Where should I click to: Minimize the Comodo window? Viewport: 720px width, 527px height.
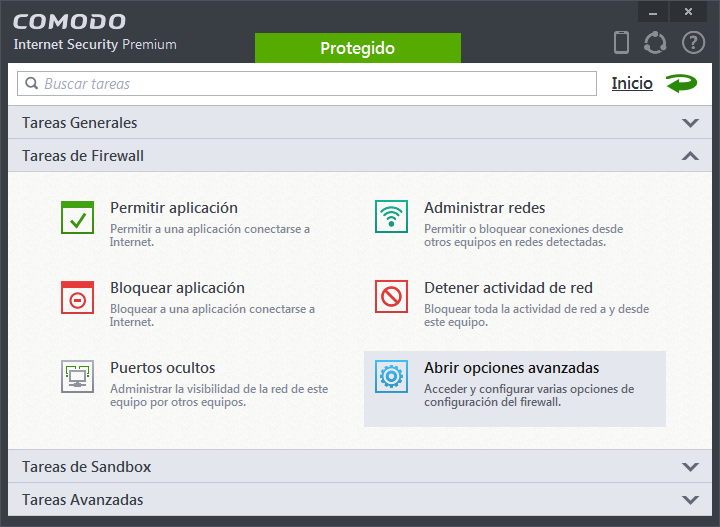tap(653, 12)
